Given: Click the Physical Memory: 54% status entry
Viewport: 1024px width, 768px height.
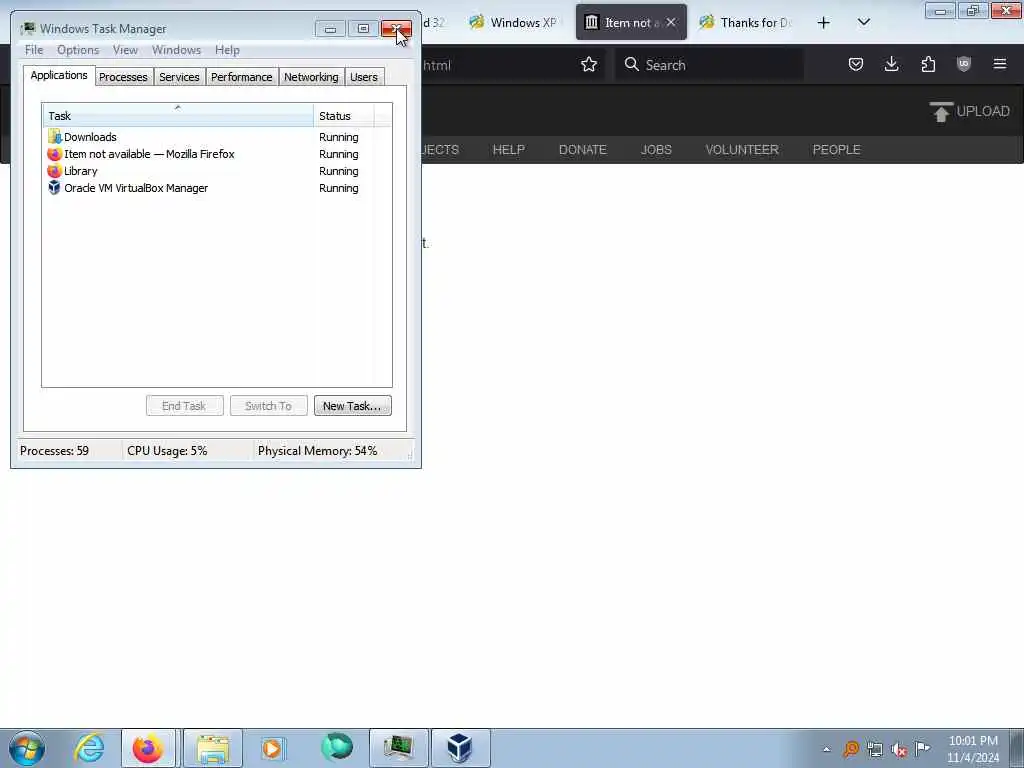Looking at the screenshot, I should pos(317,451).
